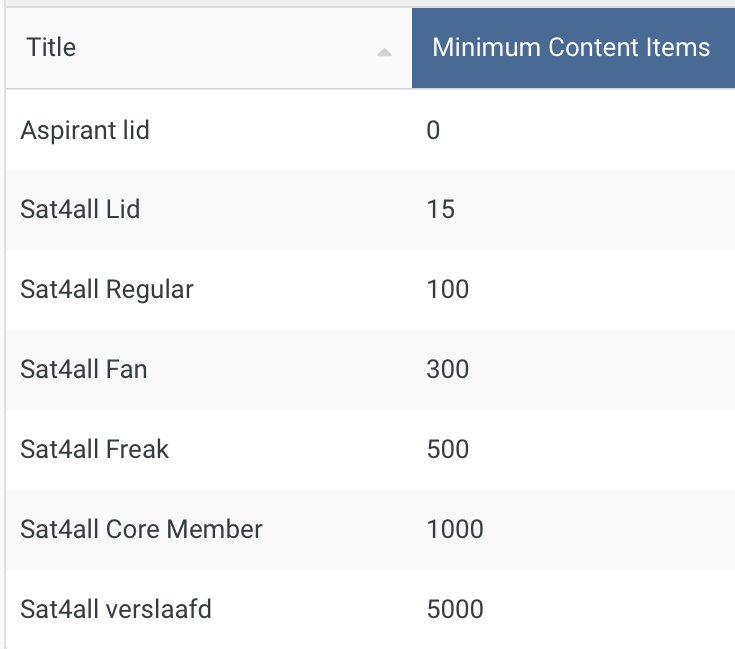Click the Sat4all Core Member title
735x649 pixels.
click(x=141, y=530)
